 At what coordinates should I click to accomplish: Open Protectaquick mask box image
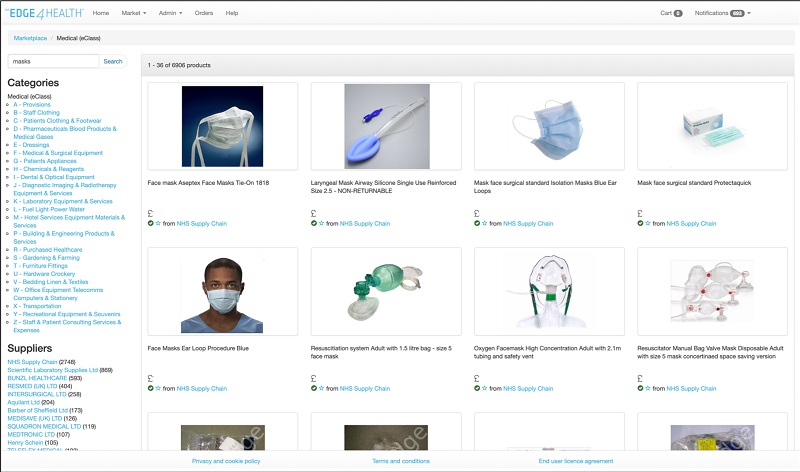[x=713, y=128]
